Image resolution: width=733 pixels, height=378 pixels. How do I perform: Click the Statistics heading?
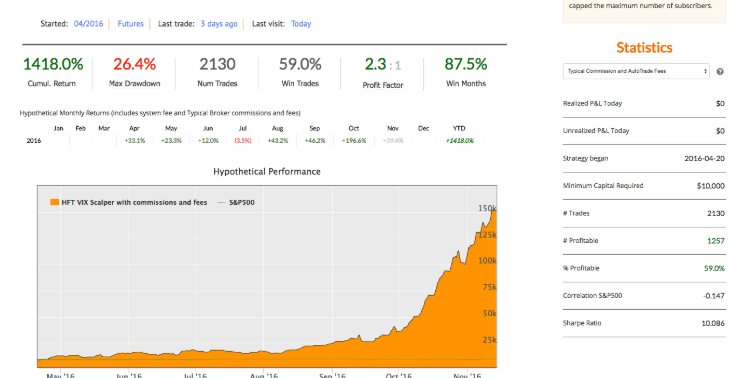point(644,47)
